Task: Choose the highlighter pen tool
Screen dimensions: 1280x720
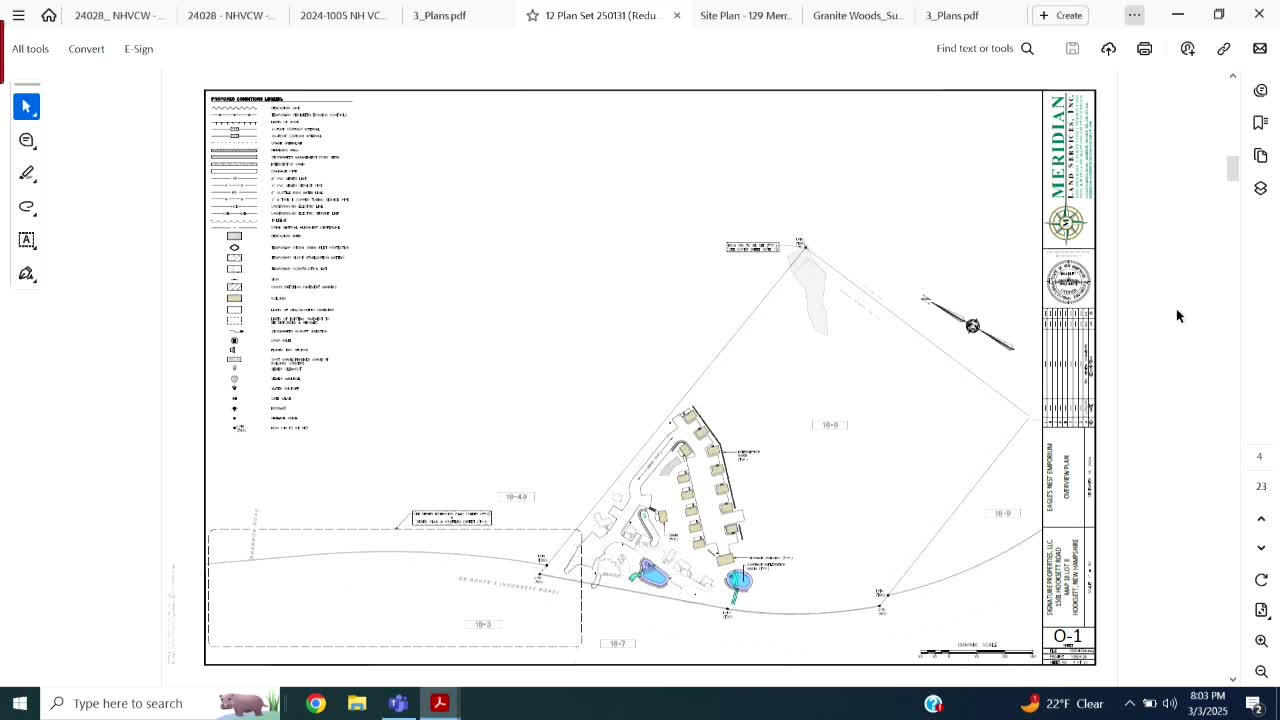Action: point(27,174)
